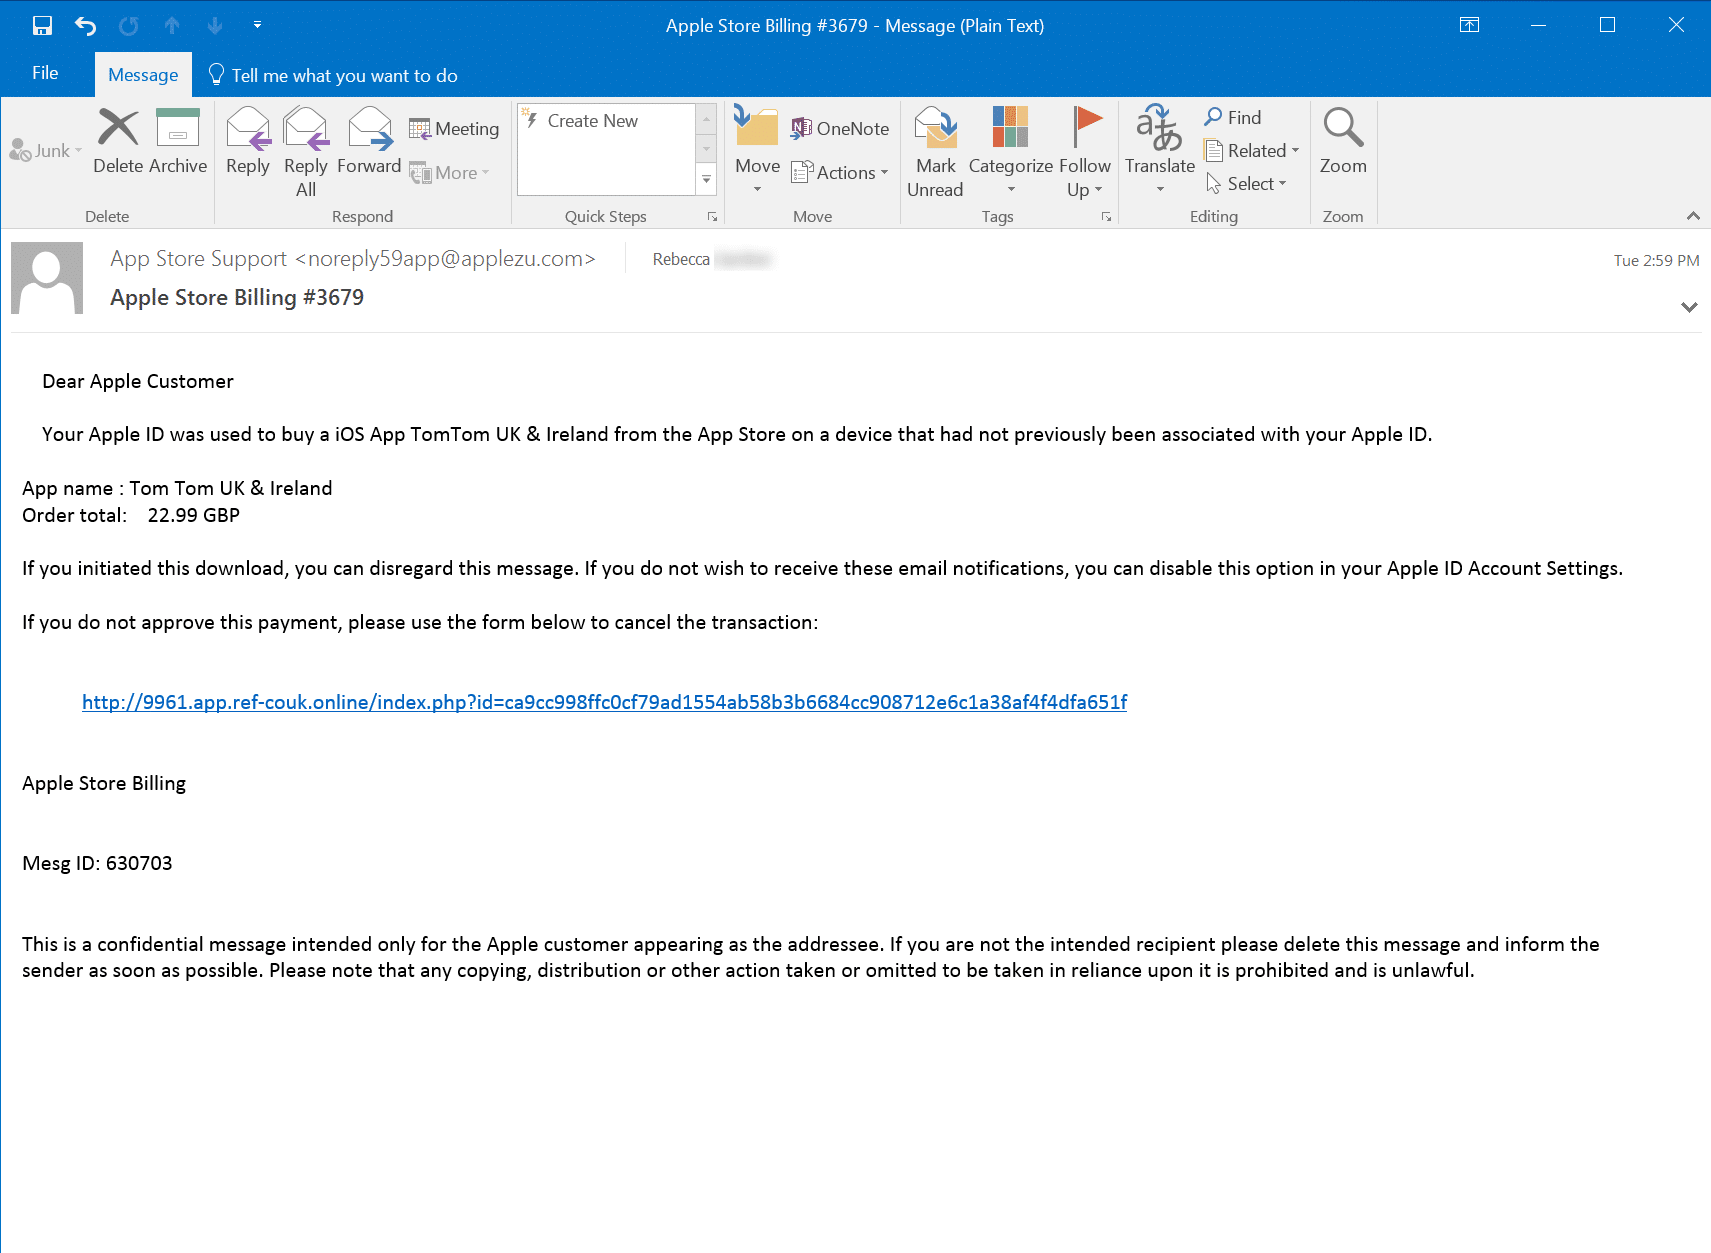The width and height of the screenshot is (1711, 1253).
Task: Mark the message as Unread
Action: tap(935, 150)
